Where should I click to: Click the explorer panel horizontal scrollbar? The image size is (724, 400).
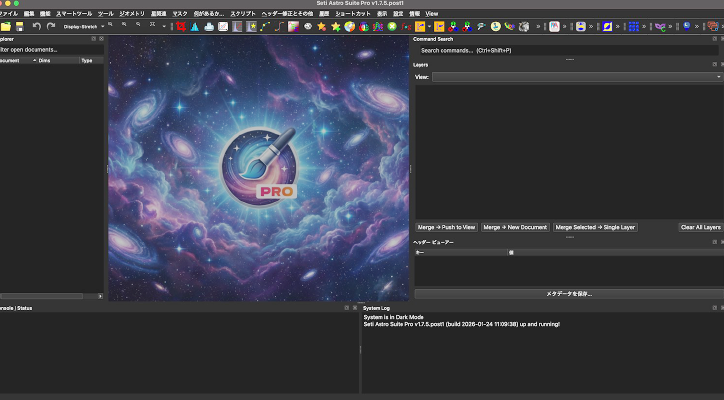pyautogui.click(x=48, y=296)
